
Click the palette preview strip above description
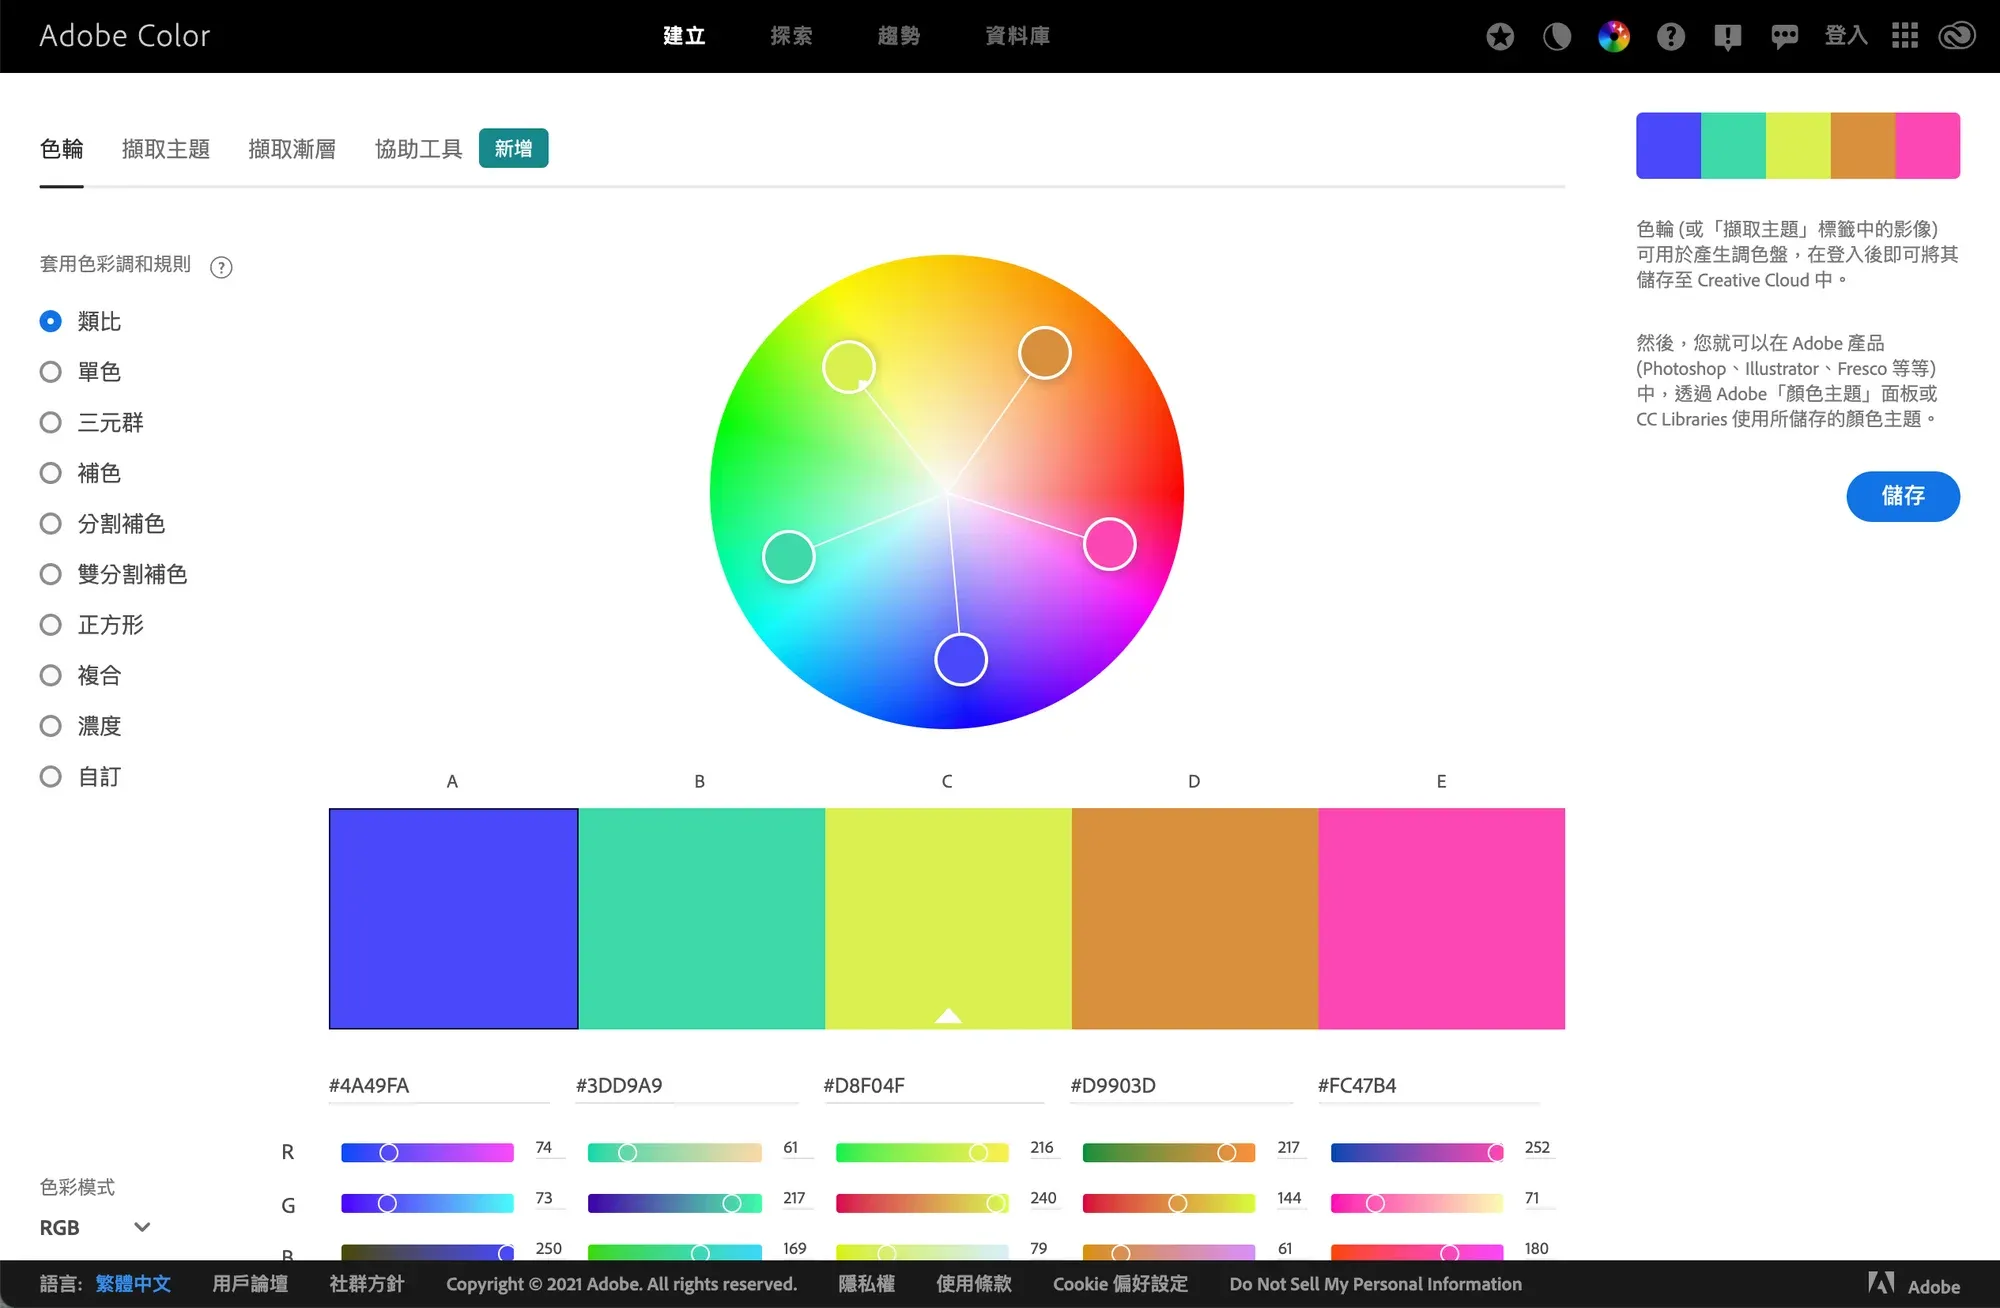click(x=1798, y=146)
